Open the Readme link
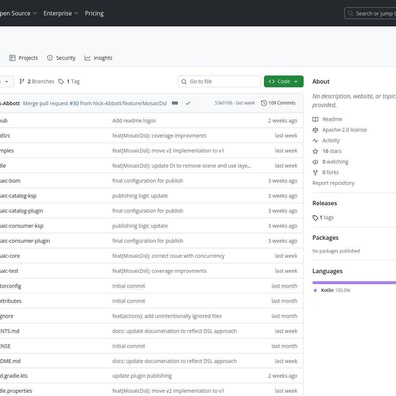396x396 pixels. pyautogui.click(x=332, y=119)
